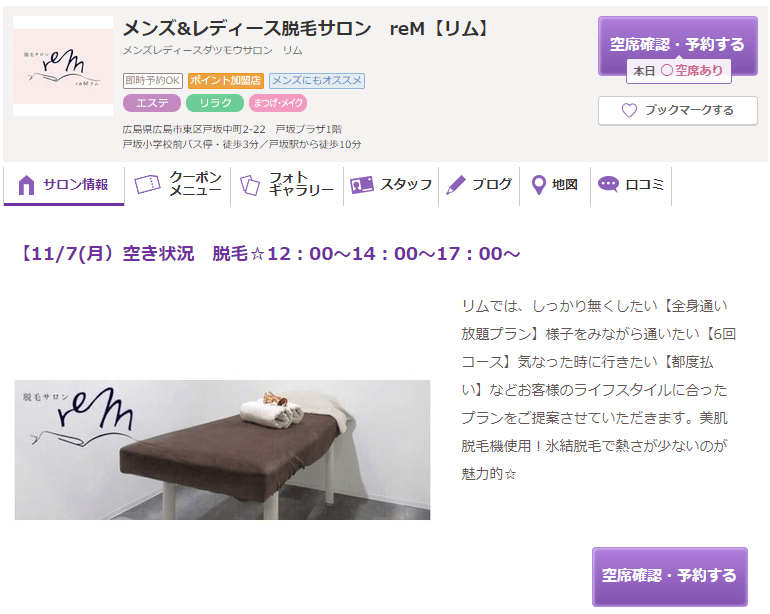Select the まつげ・メイク pink tag
770x614 pixels.
tap(278, 103)
